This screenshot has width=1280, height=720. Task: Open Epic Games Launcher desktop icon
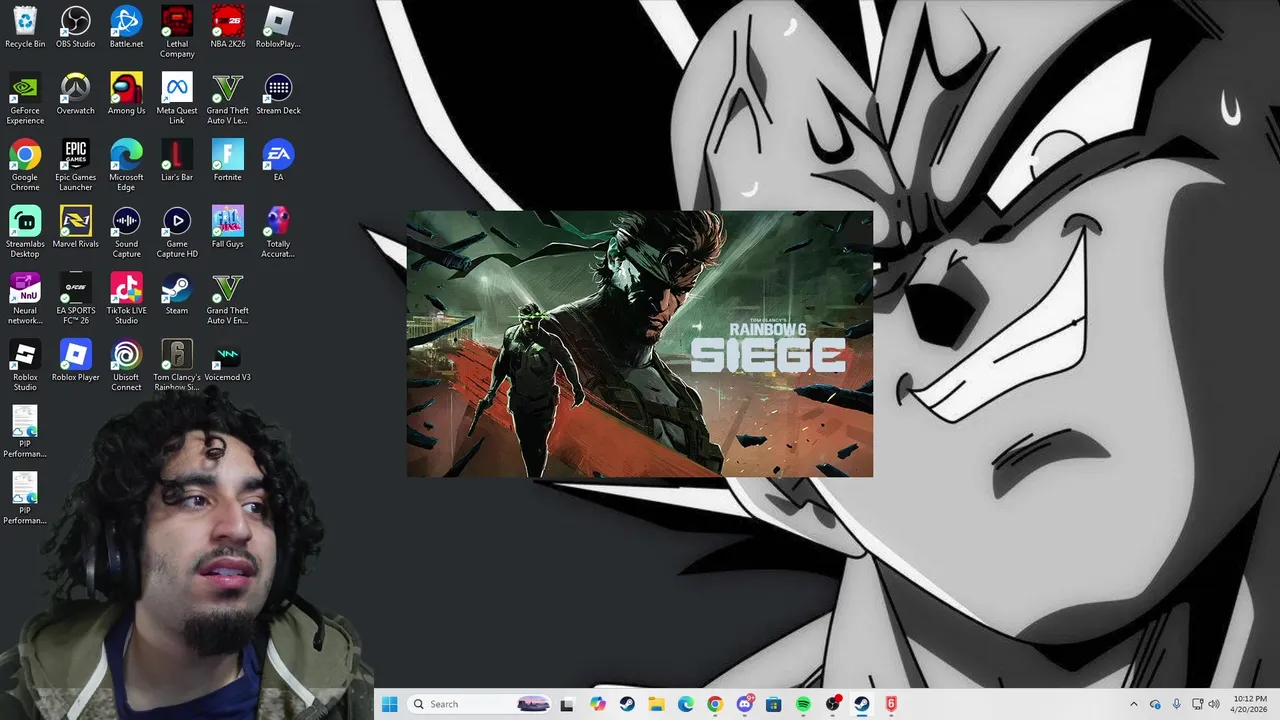click(x=76, y=165)
